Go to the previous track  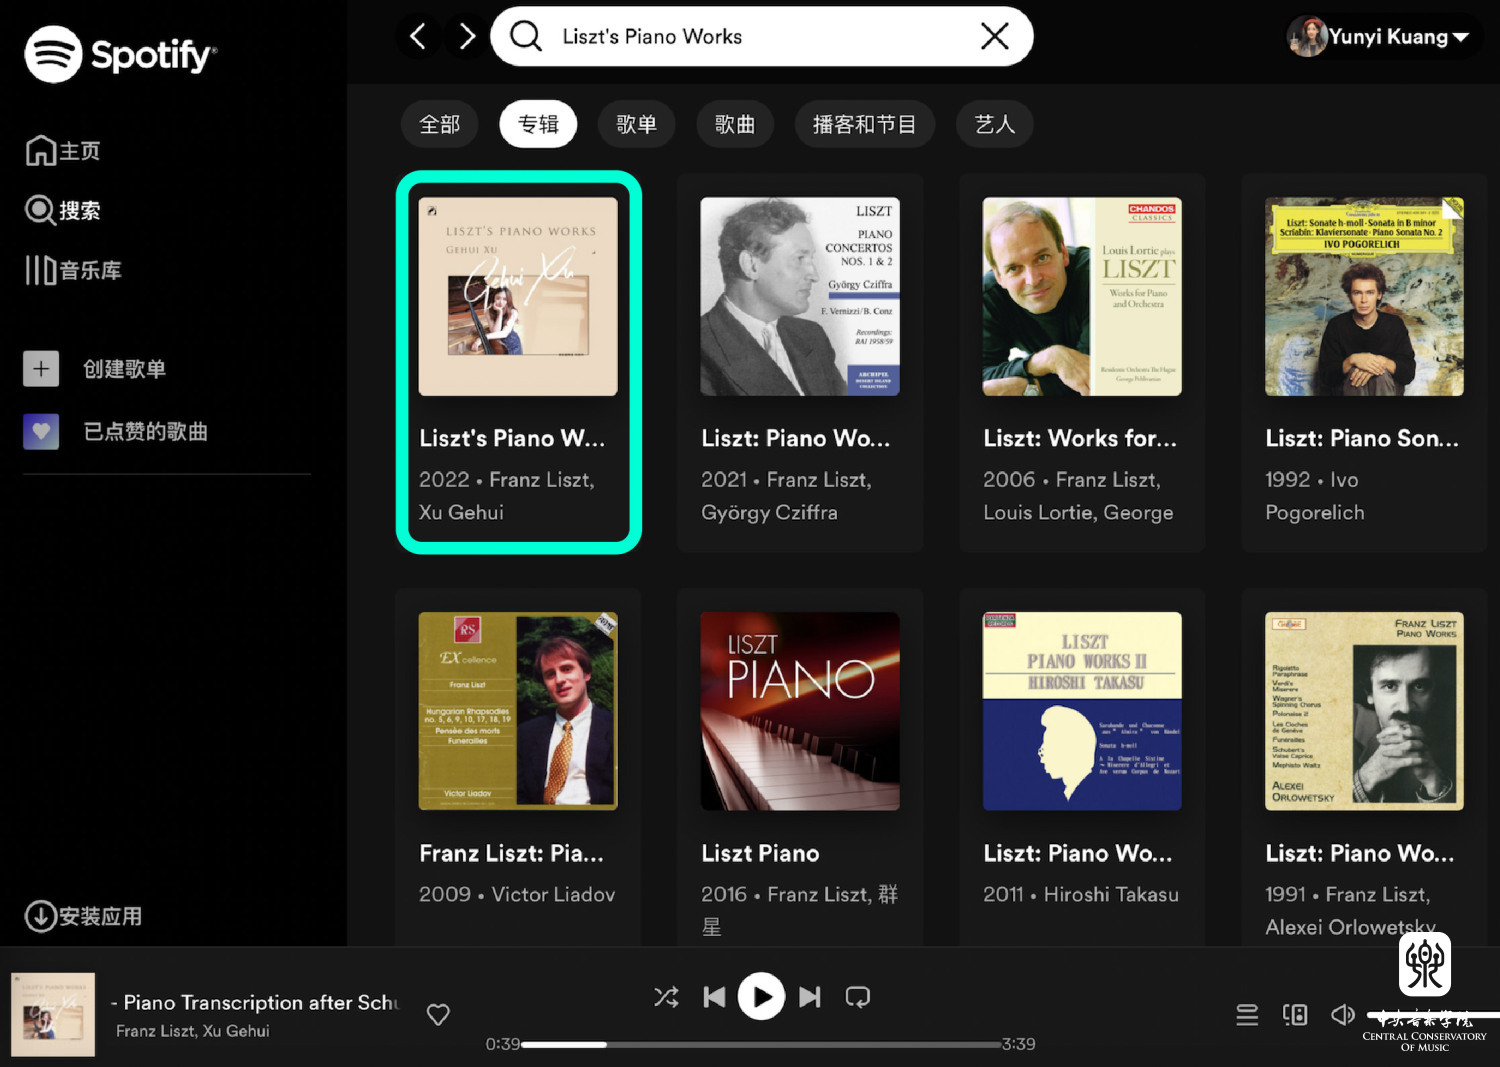(714, 997)
